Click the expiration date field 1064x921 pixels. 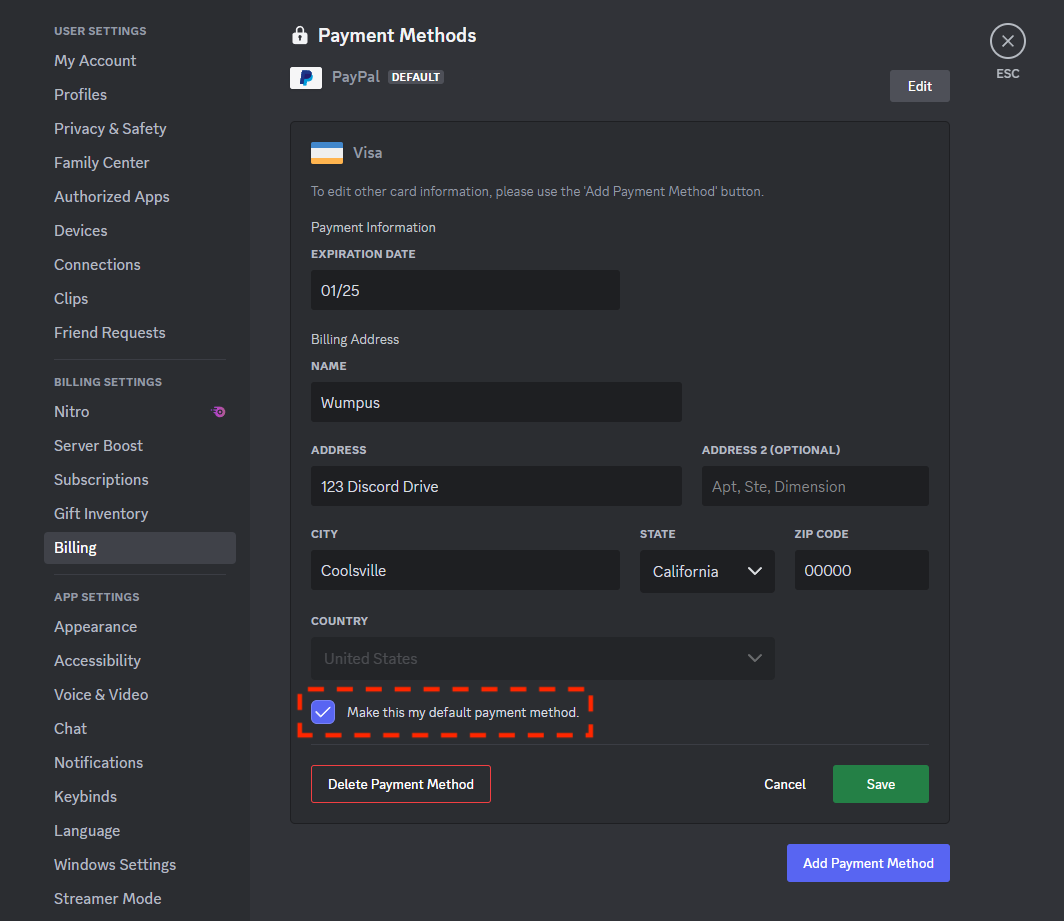point(465,289)
